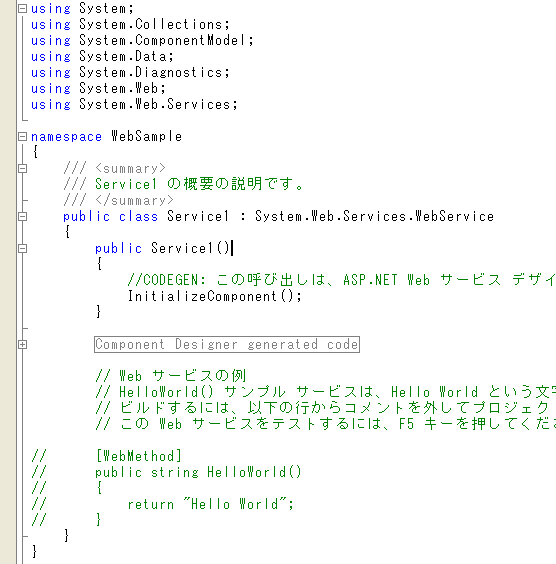556x564 pixels.
Task: Click 'System.Web.Services.WebService' base class text
Action: (374, 217)
